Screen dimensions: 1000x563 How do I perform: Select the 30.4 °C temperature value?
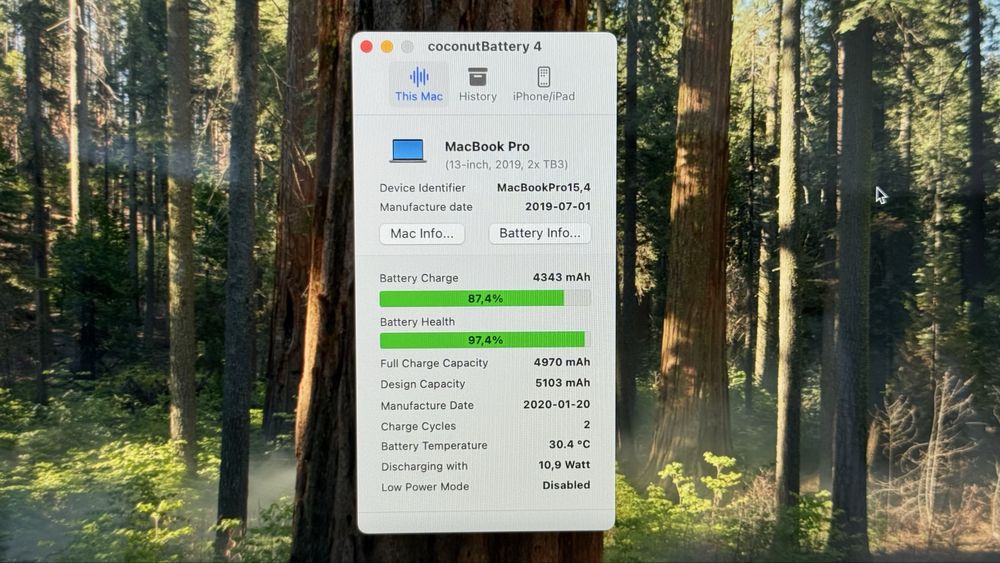570,444
